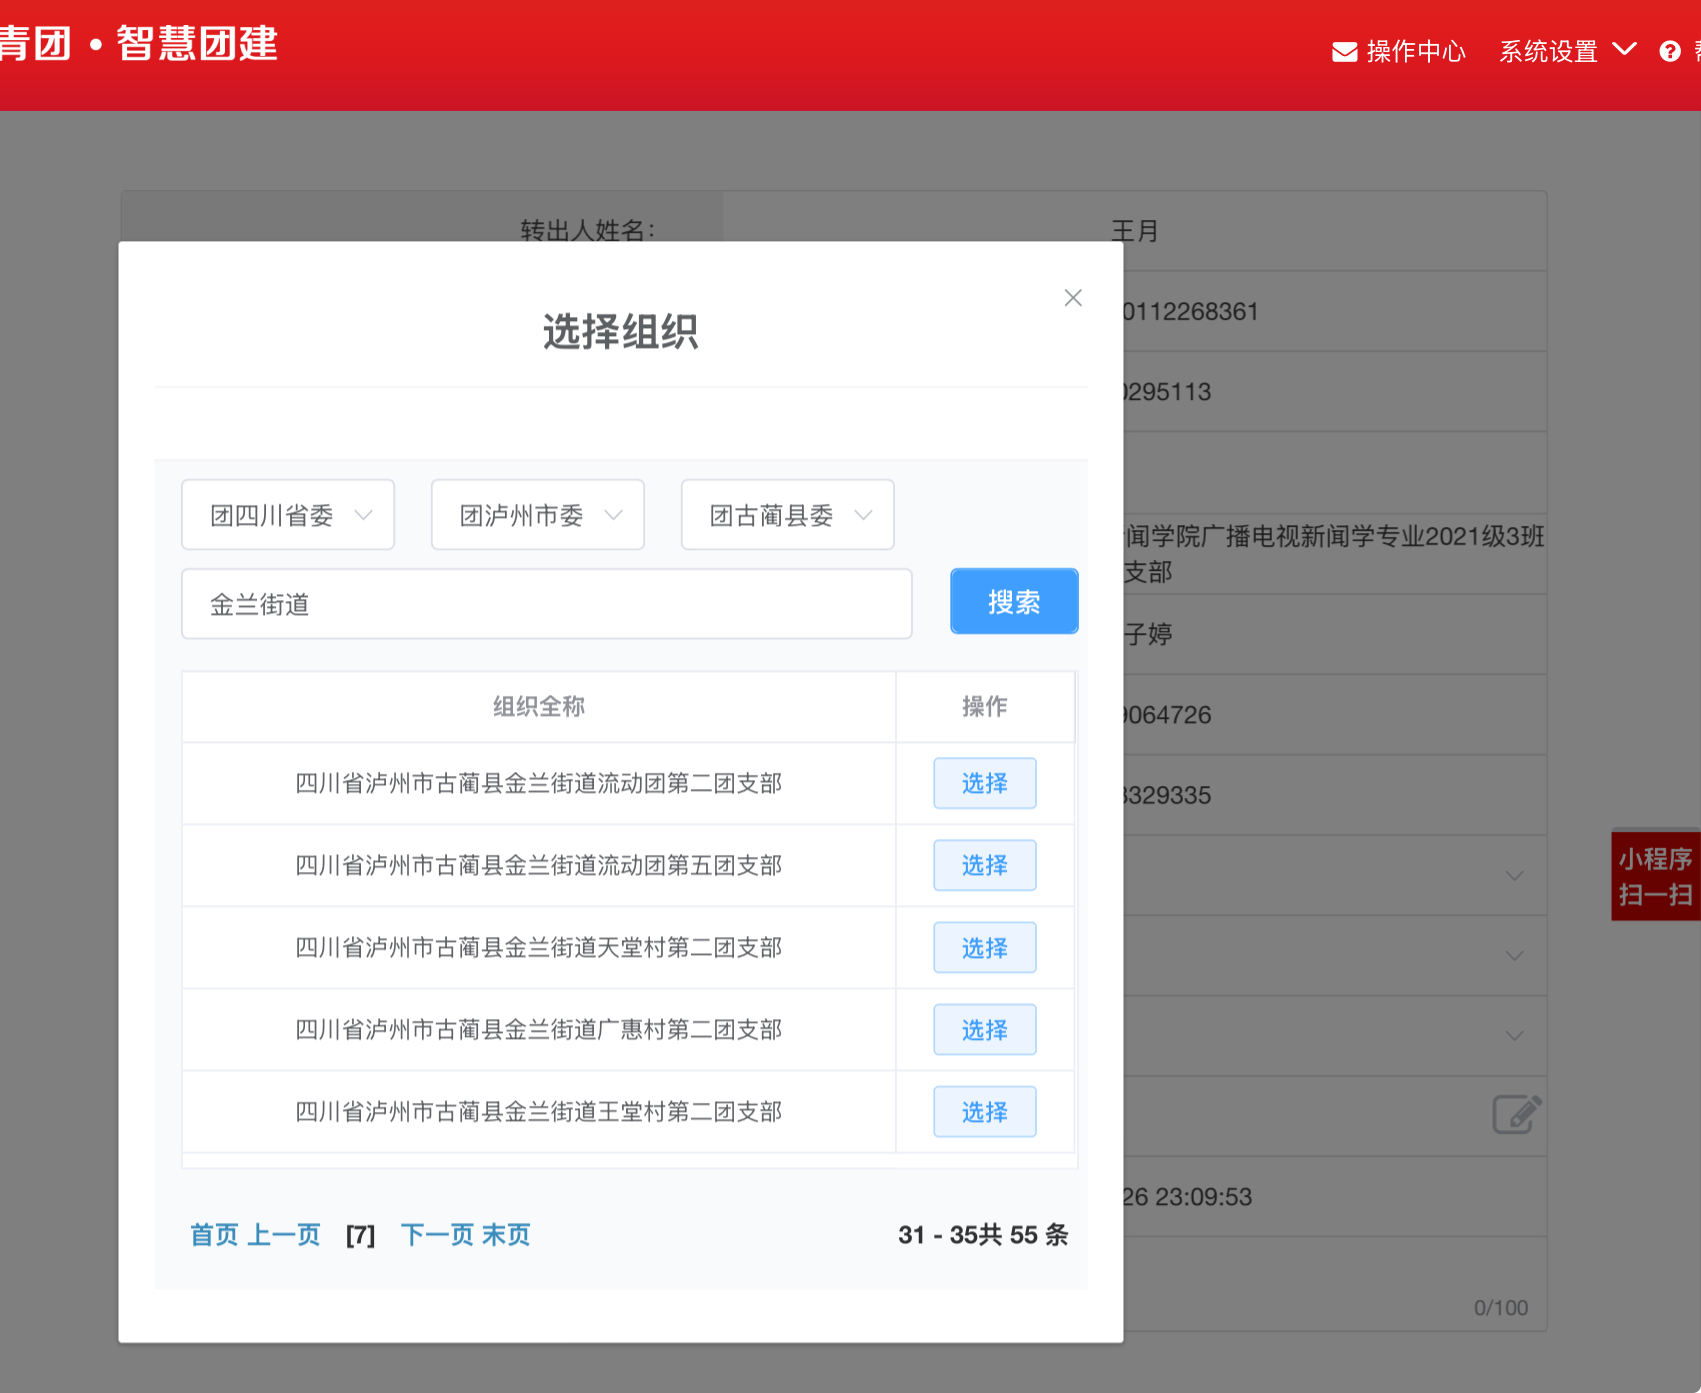This screenshot has width=1701, height=1393.
Task: Jump to 末页 last page
Action: coord(506,1235)
